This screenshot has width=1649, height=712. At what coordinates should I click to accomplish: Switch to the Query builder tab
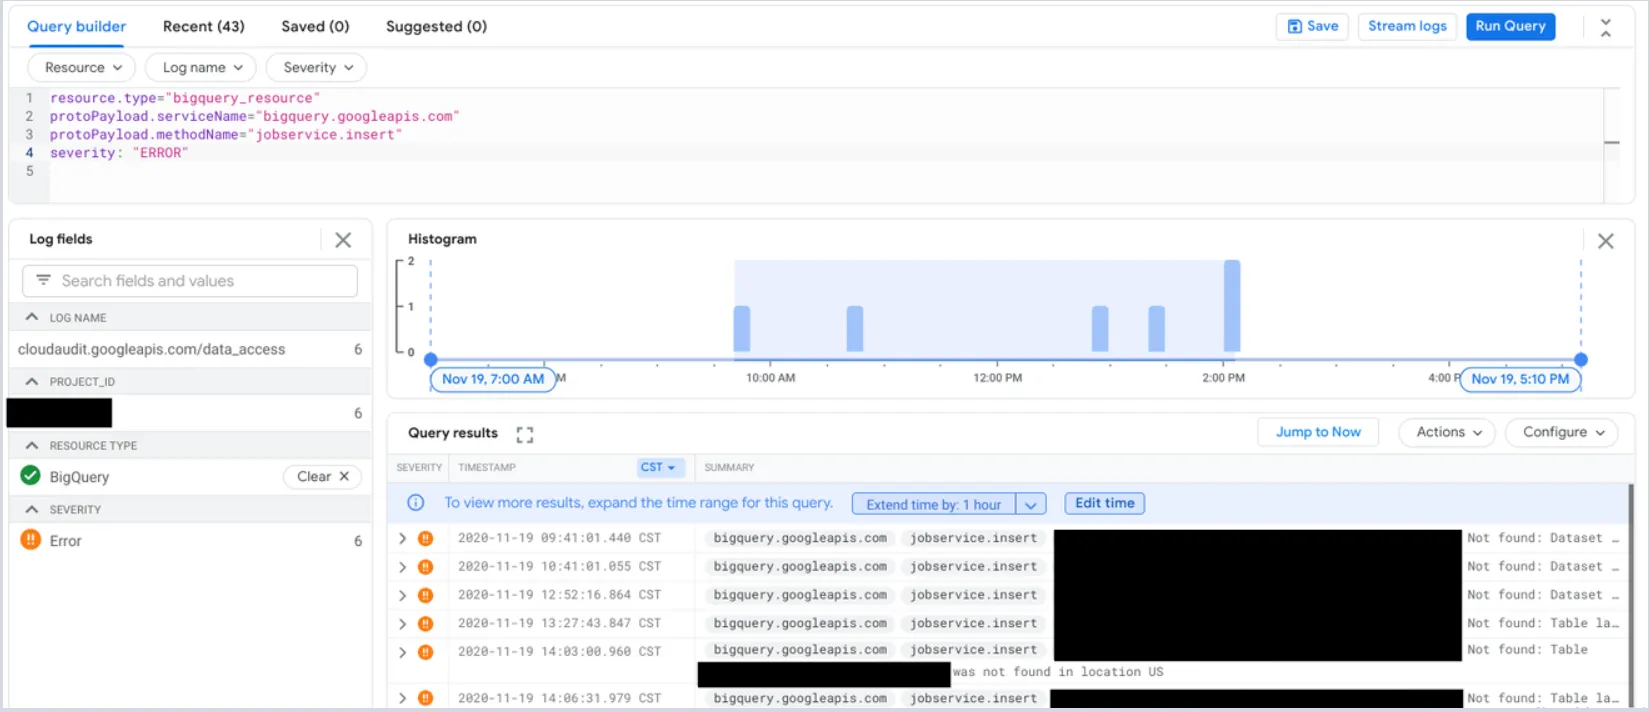tap(76, 26)
